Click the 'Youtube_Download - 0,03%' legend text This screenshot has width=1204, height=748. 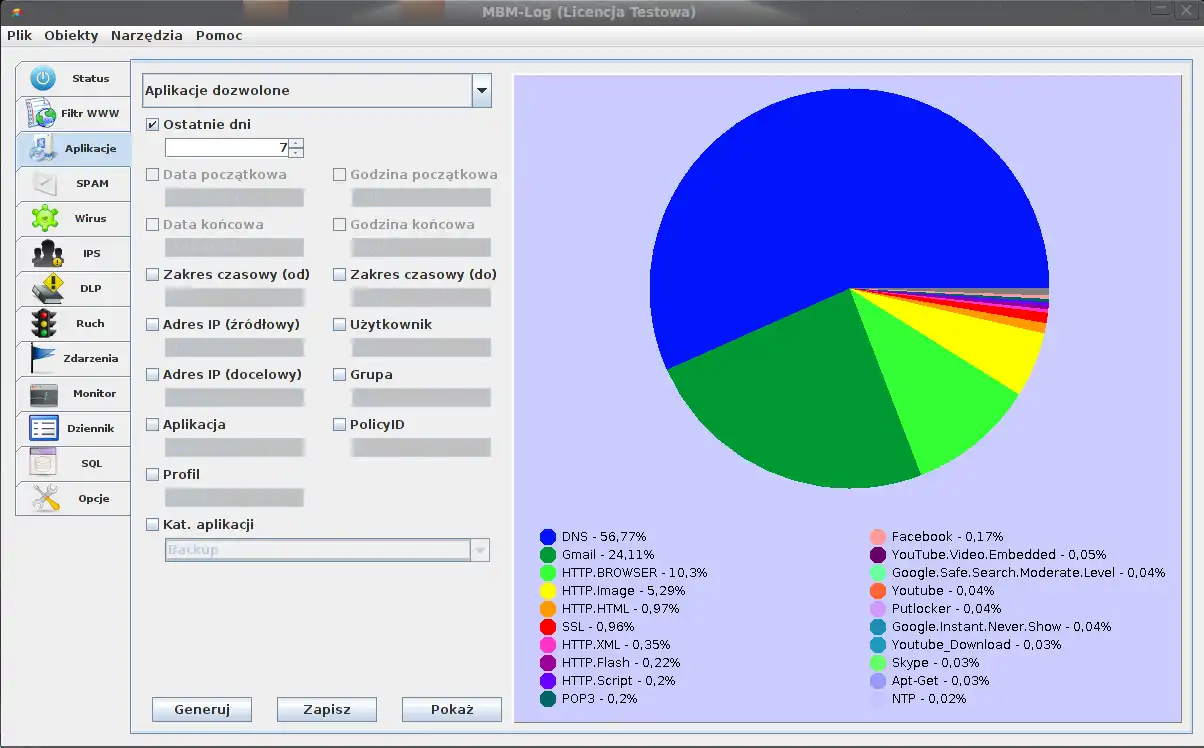(977, 645)
